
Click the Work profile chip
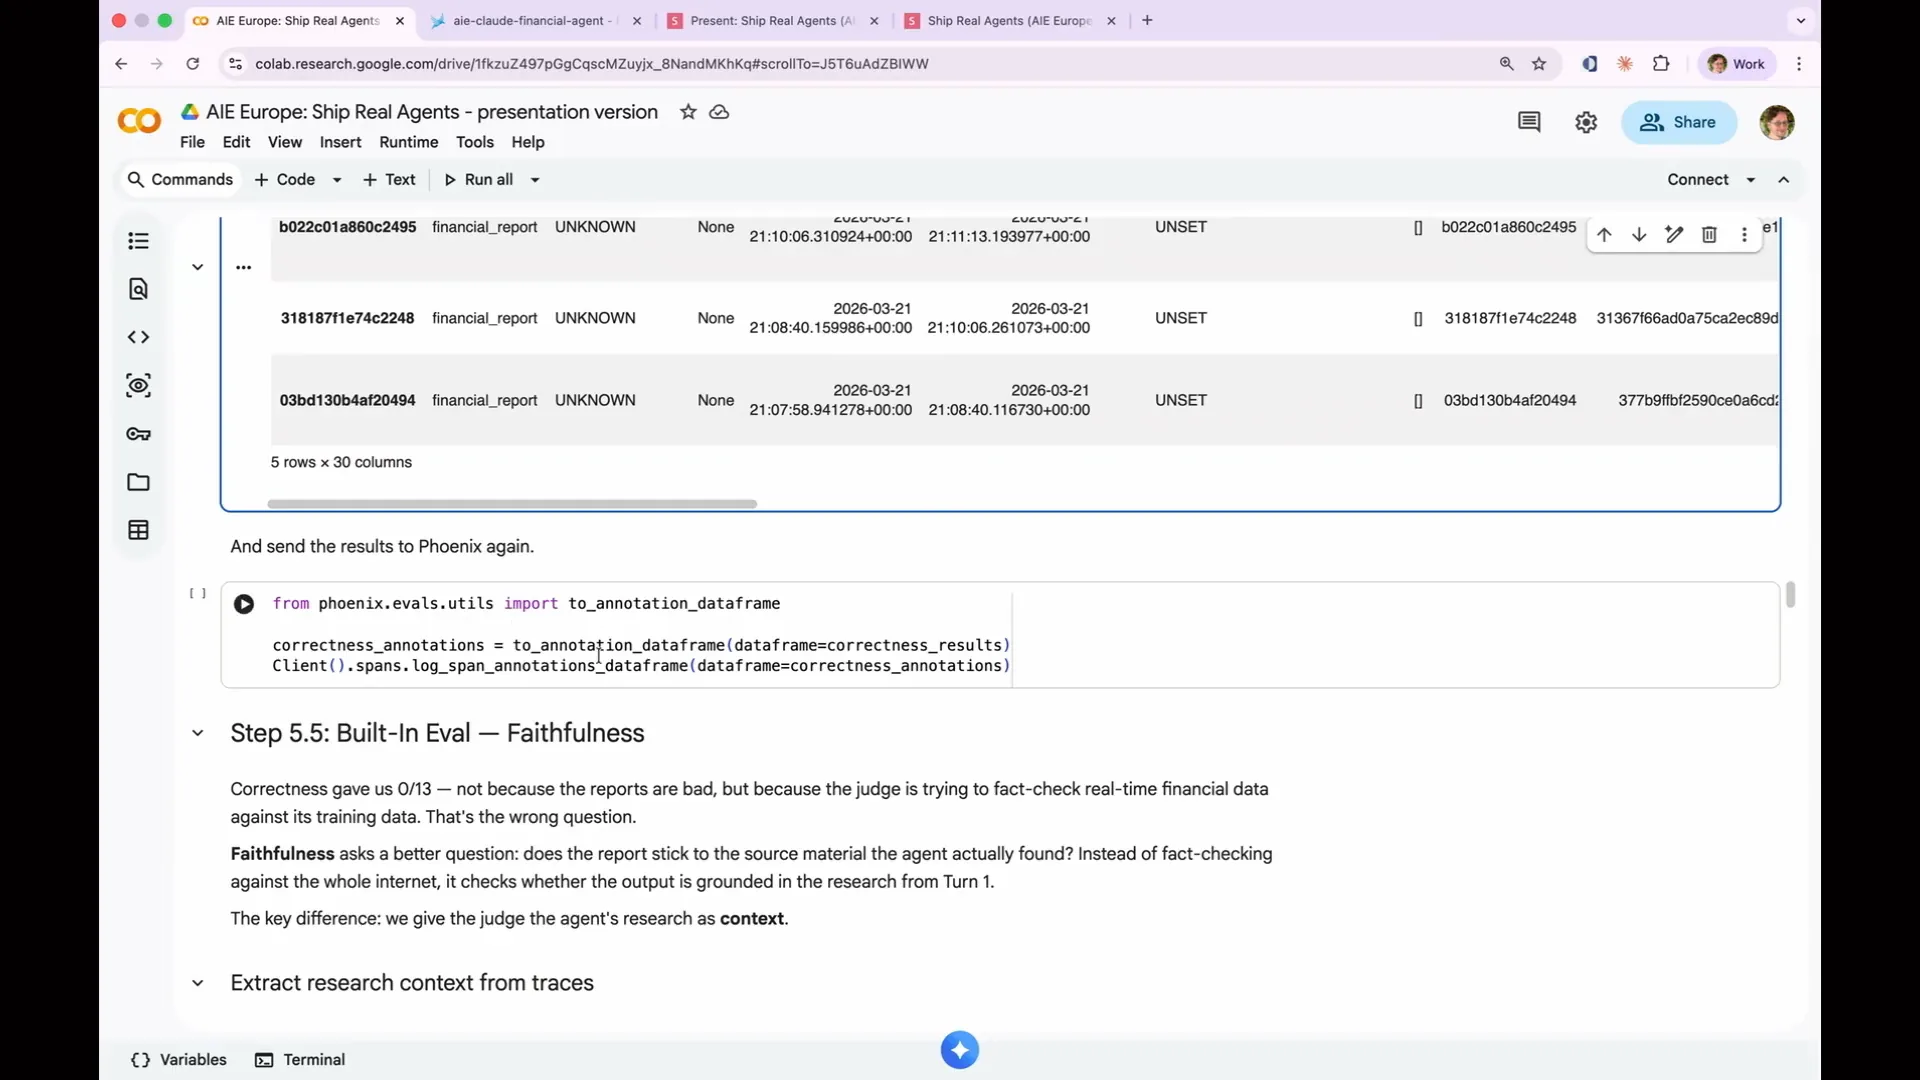(x=1736, y=64)
